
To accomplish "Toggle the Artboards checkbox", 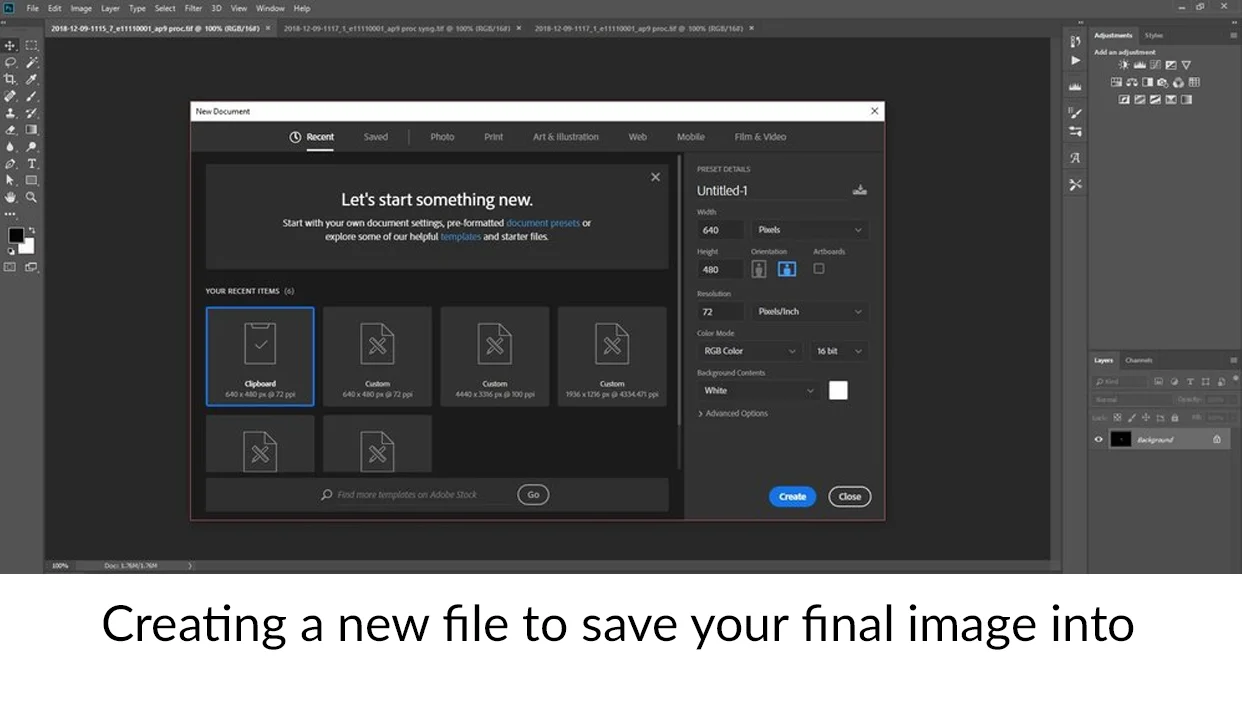I will click(819, 269).
